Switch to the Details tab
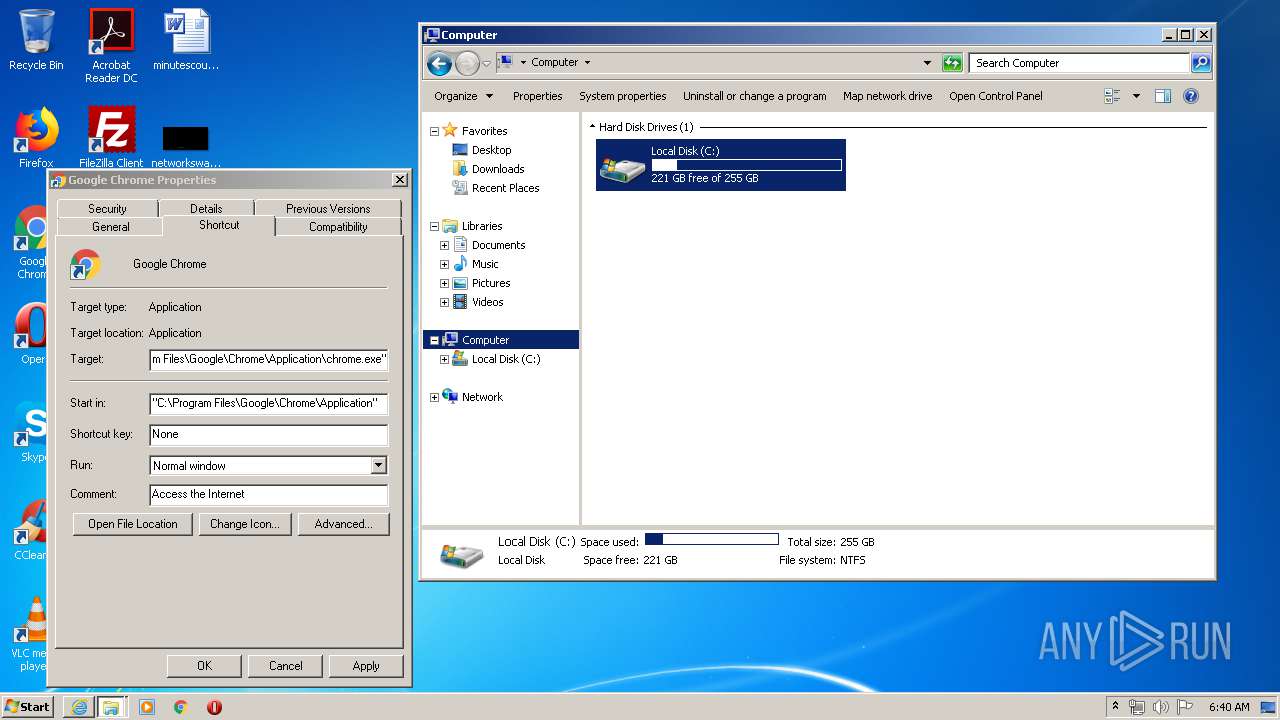Viewport: 1280px width, 720px height. point(206,209)
